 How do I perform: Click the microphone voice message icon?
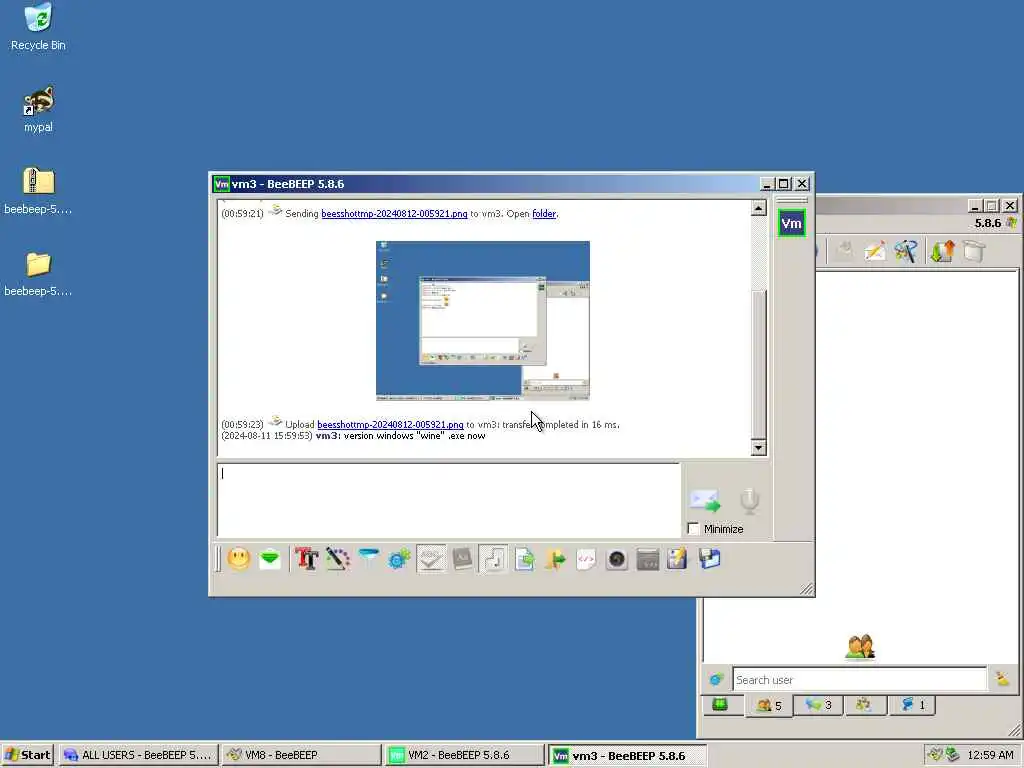(750, 500)
